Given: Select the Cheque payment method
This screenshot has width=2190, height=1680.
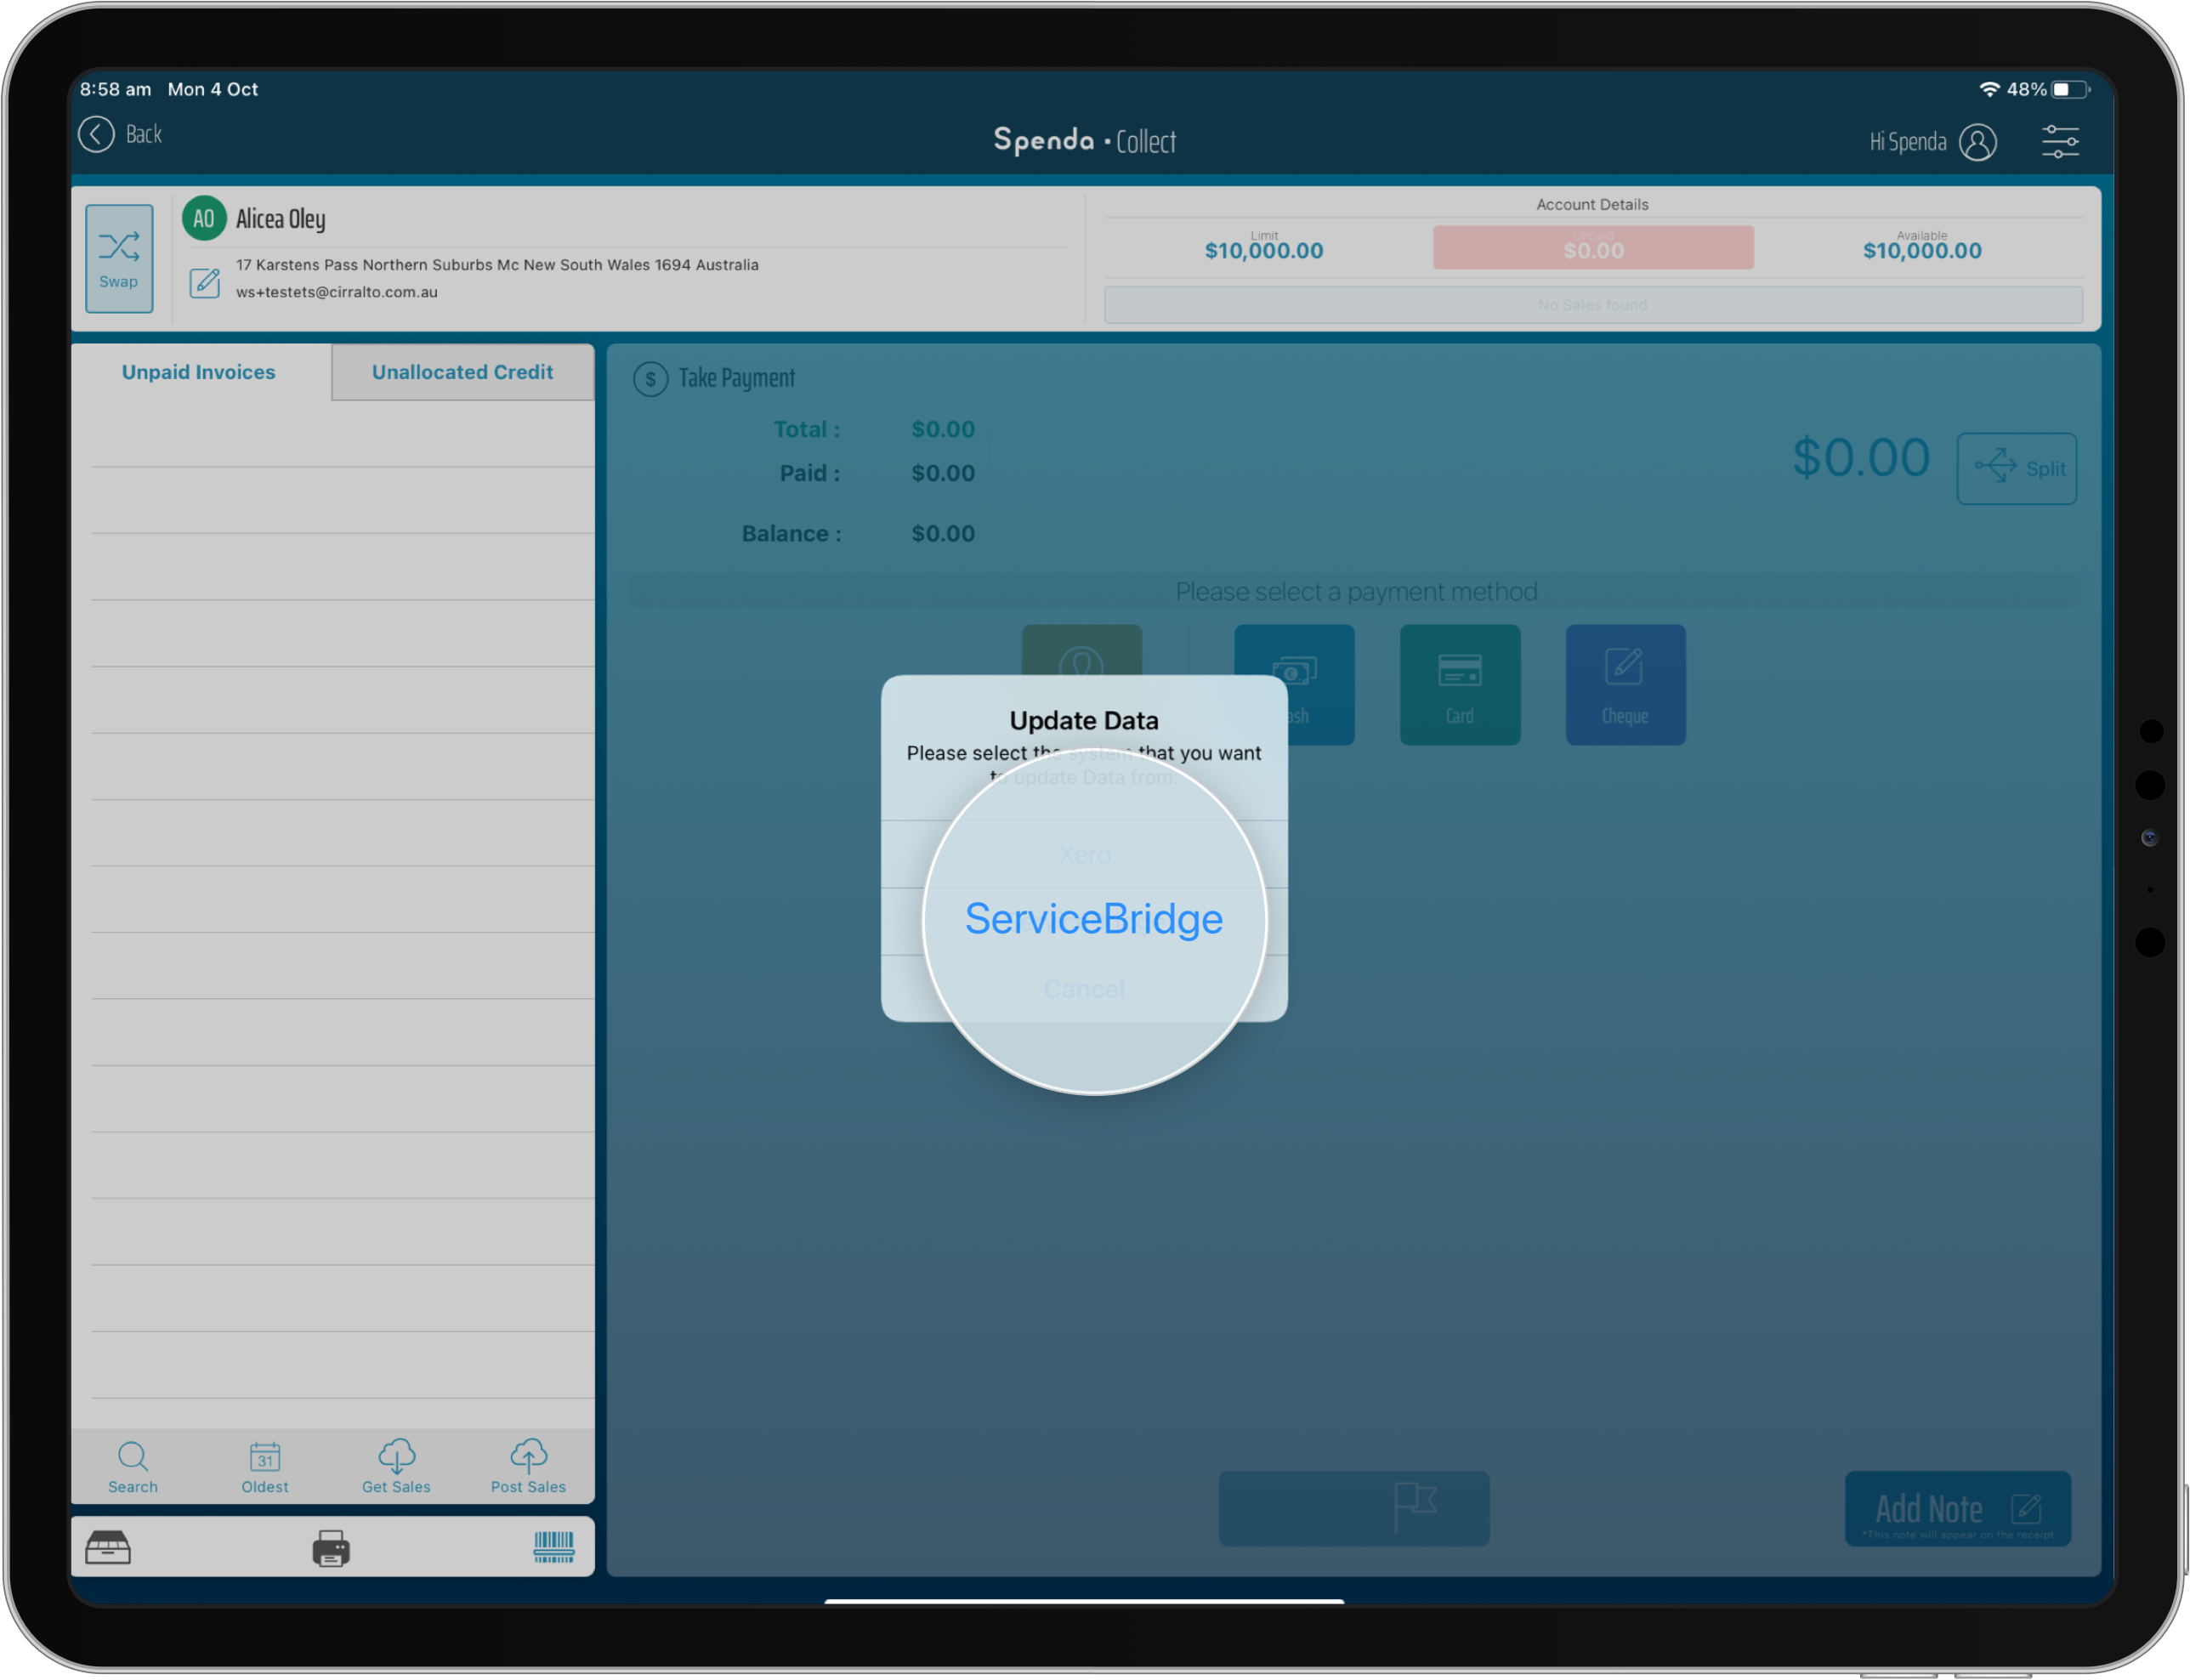Looking at the screenshot, I should (x=1625, y=685).
